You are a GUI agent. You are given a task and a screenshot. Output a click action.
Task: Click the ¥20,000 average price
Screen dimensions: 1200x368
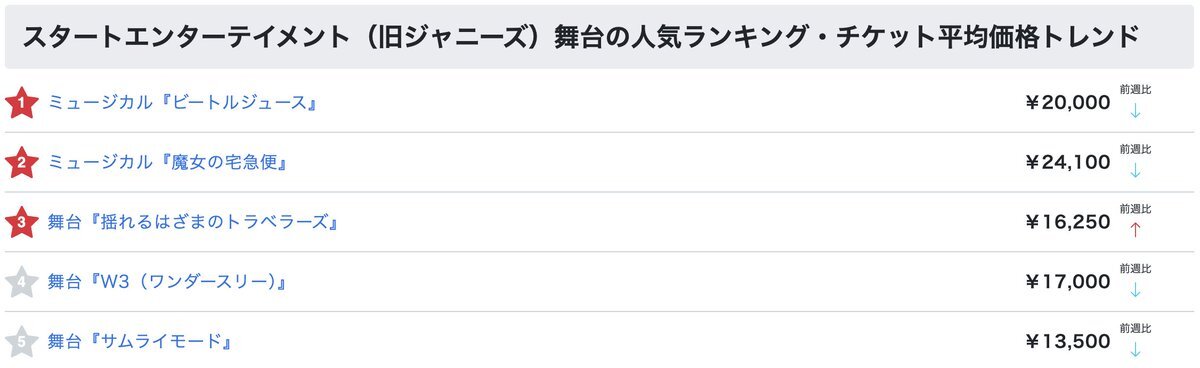tap(1067, 102)
